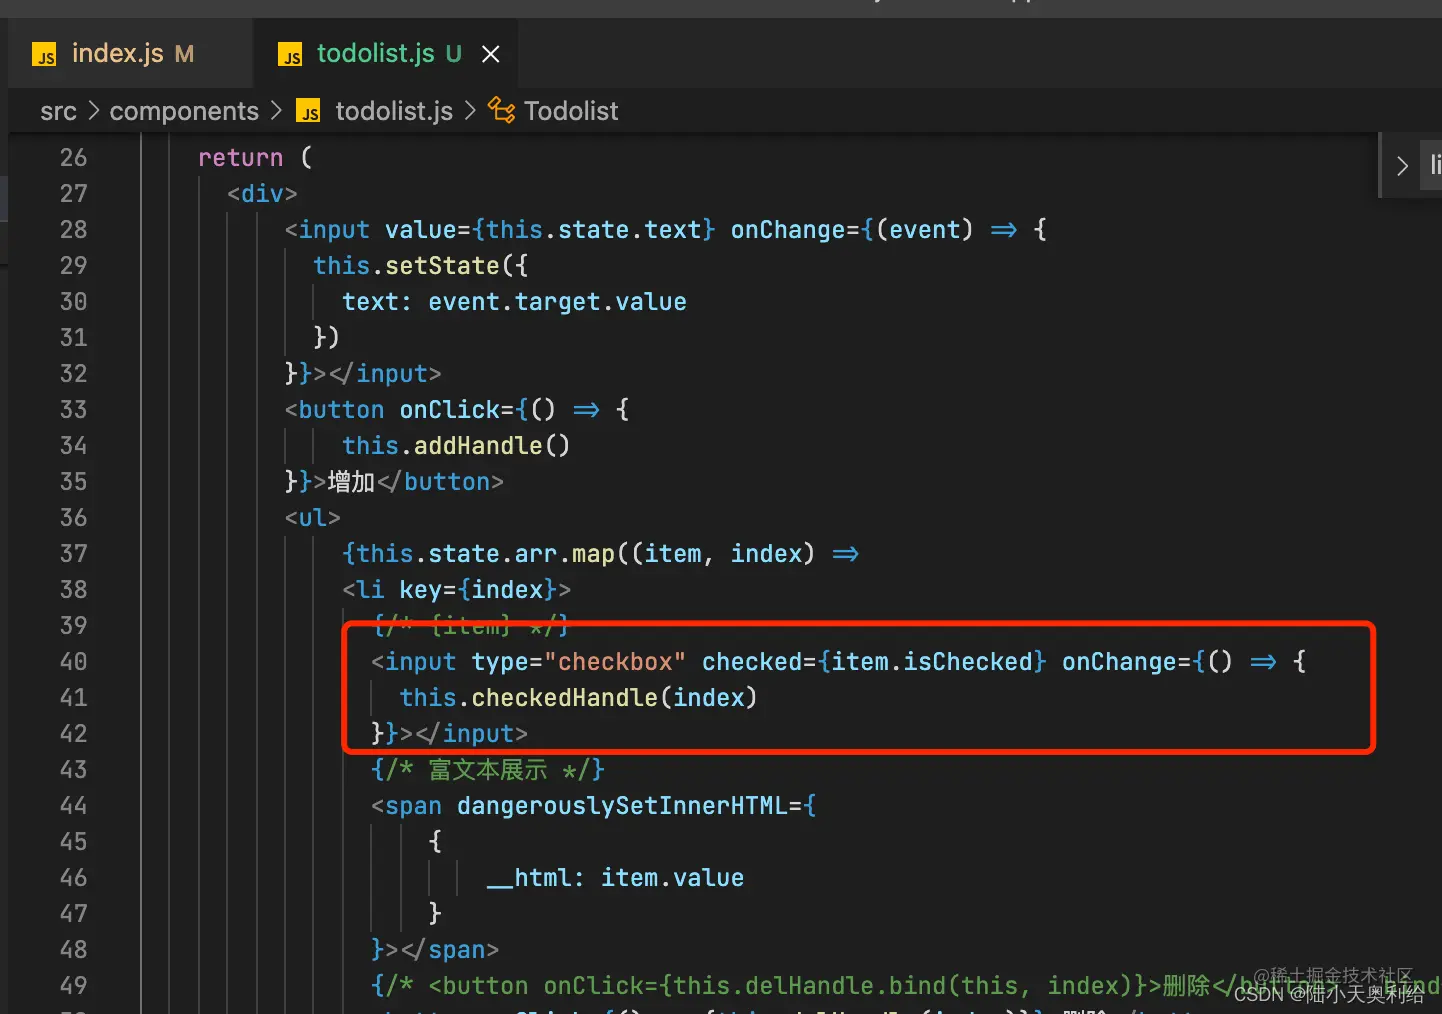Click '<li key={index}>' line
1442x1014 pixels.
click(x=456, y=590)
